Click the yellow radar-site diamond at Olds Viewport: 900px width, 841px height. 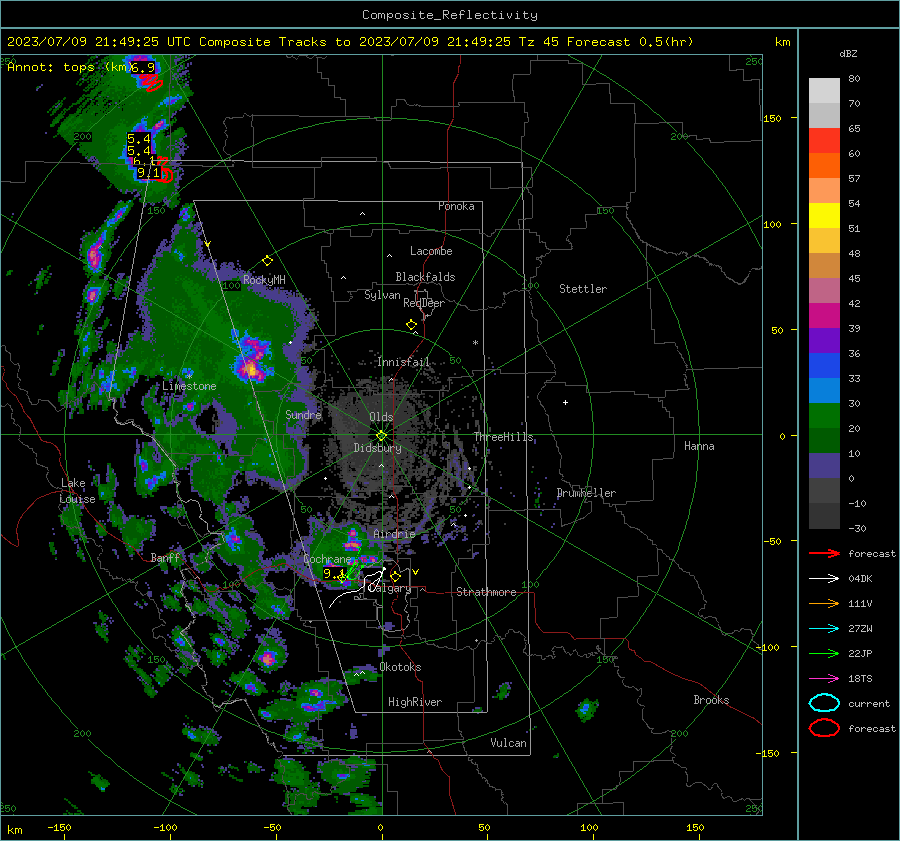click(x=381, y=436)
